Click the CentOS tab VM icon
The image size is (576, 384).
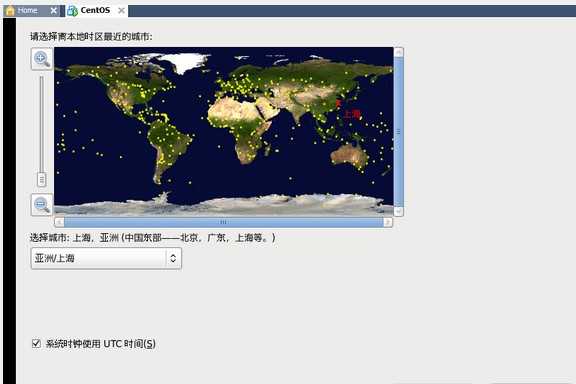pos(73,11)
